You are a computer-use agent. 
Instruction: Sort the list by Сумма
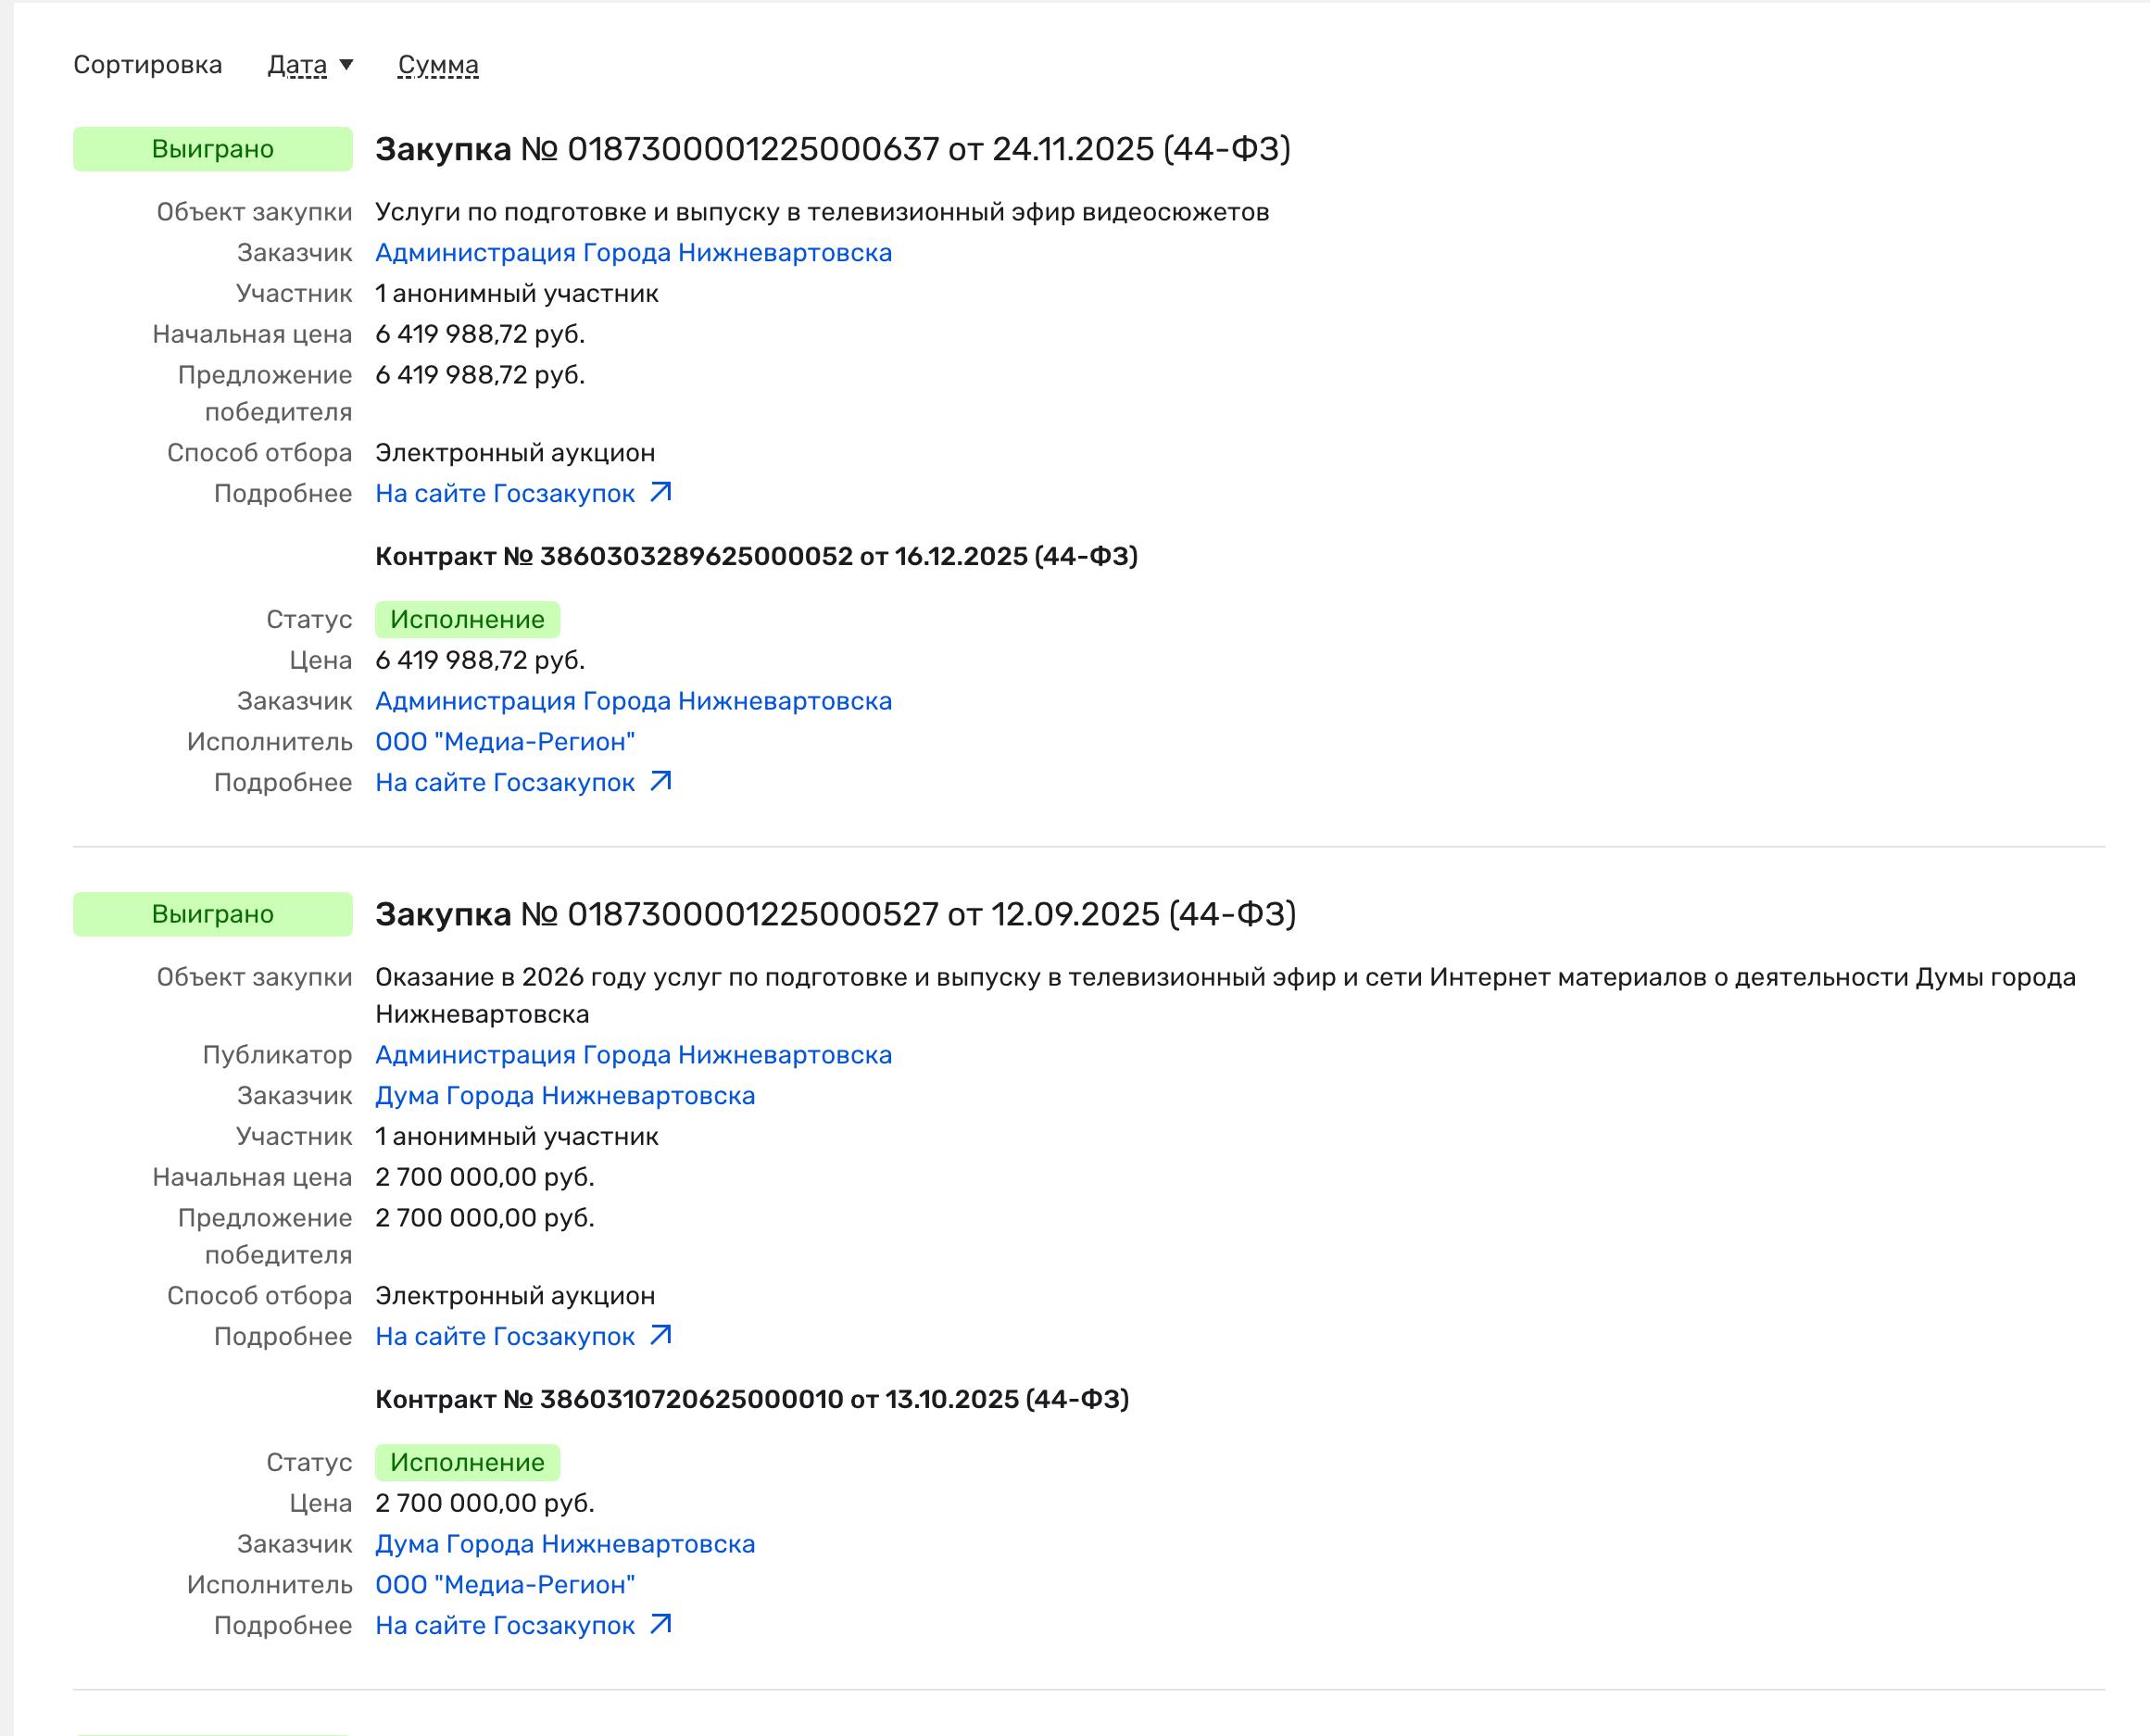coord(438,65)
